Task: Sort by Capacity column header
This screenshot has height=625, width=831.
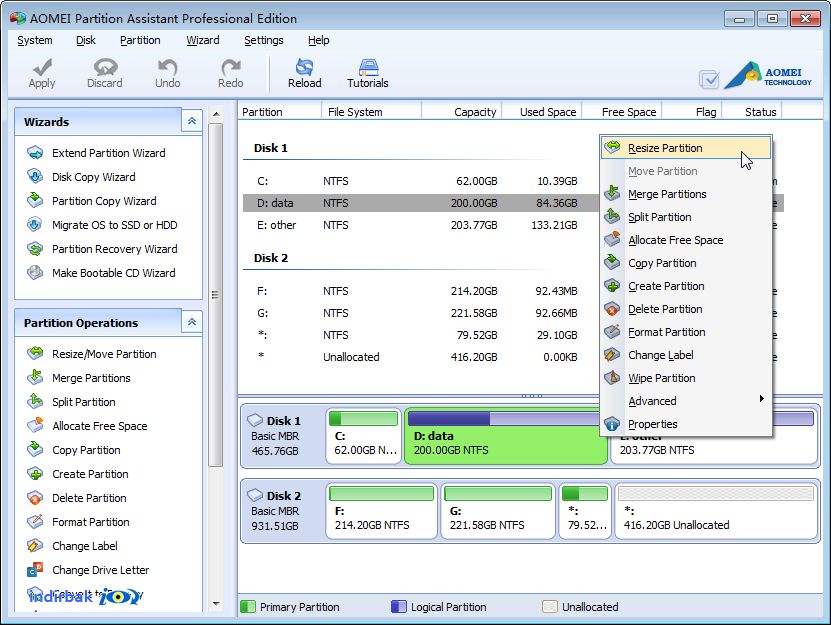Action: pyautogui.click(x=462, y=112)
